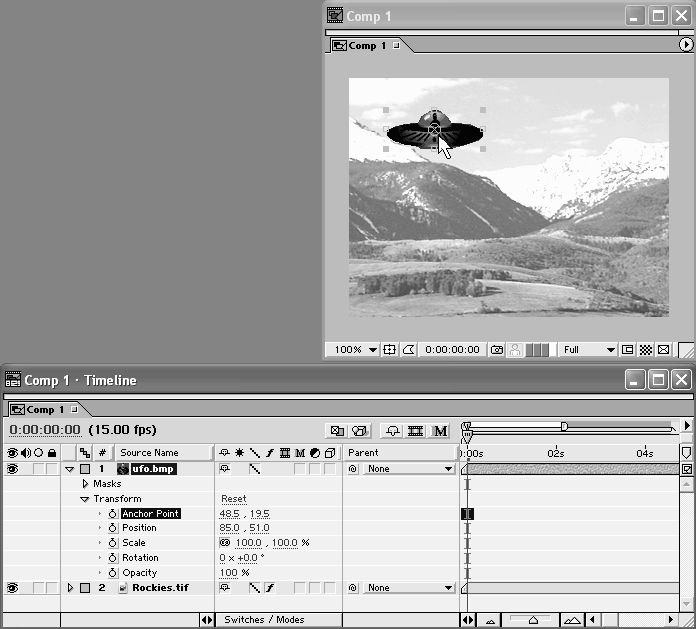Viewport: 696px width, 629px height.
Task: Click the title-action safe grid icon
Action: click(390, 350)
